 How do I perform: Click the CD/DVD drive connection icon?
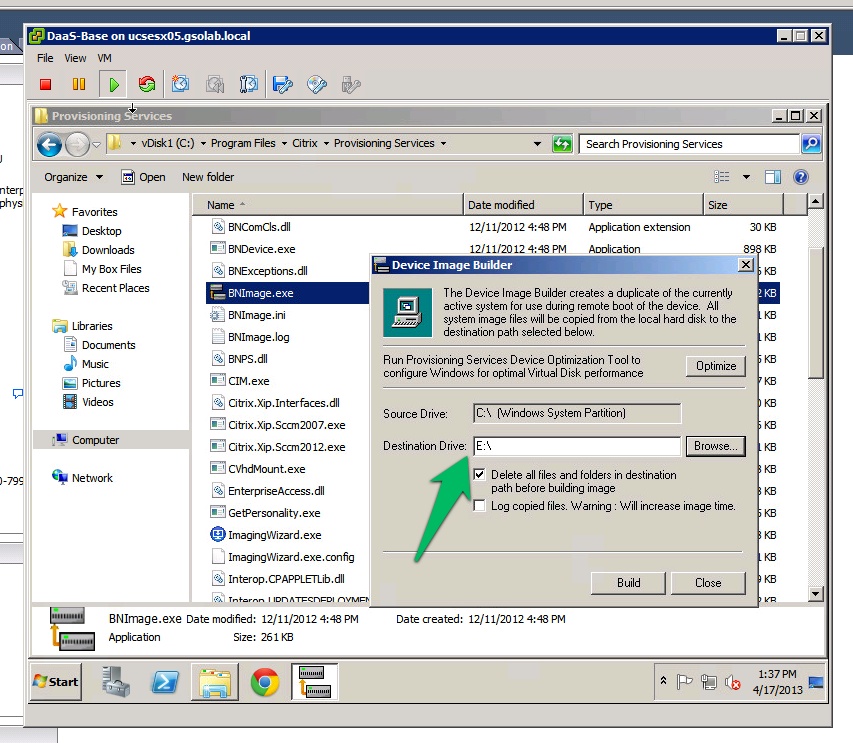pos(317,84)
